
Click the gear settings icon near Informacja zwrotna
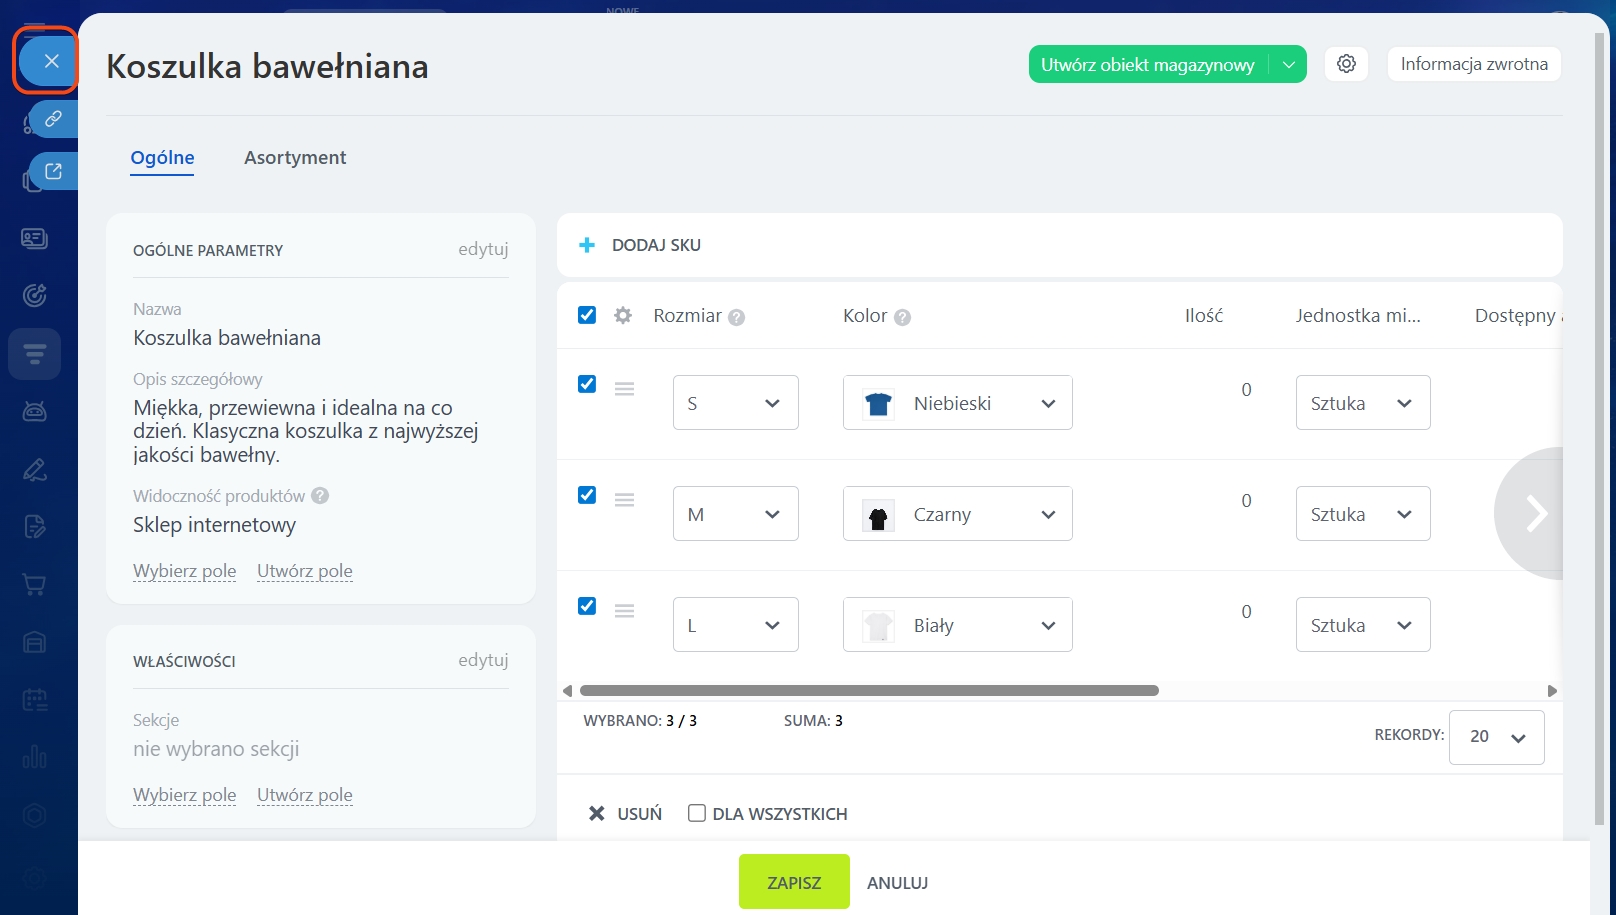click(x=1346, y=64)
